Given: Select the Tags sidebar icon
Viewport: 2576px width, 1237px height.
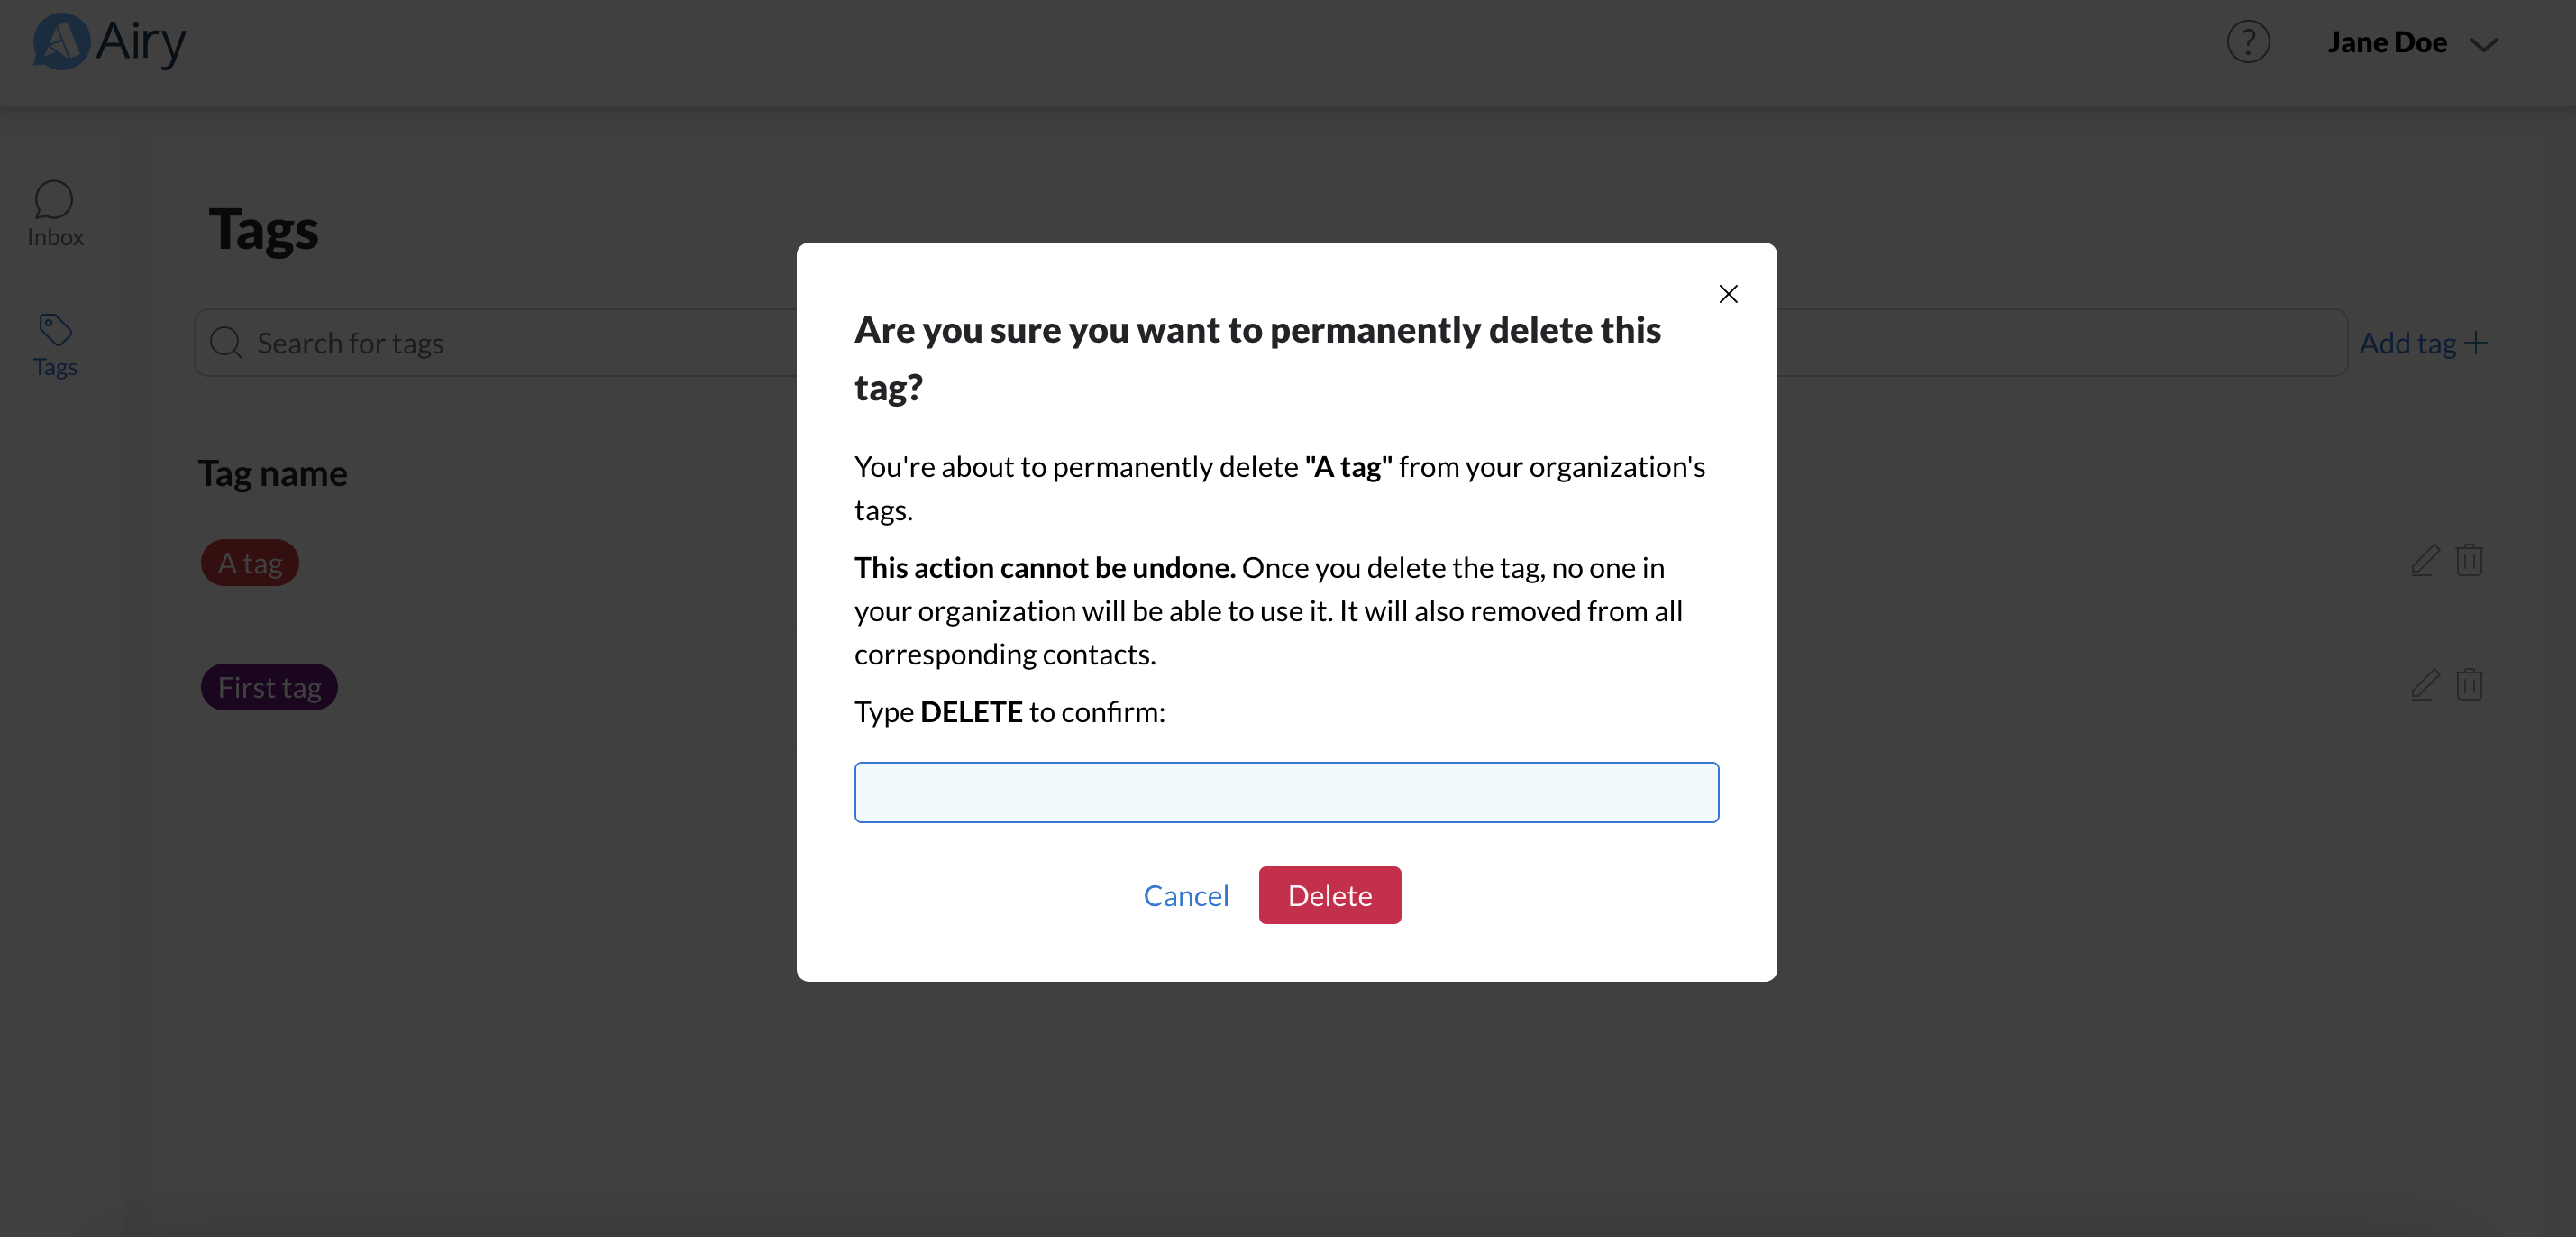Looking at the screenshot, I should click(x=55, y=330).
